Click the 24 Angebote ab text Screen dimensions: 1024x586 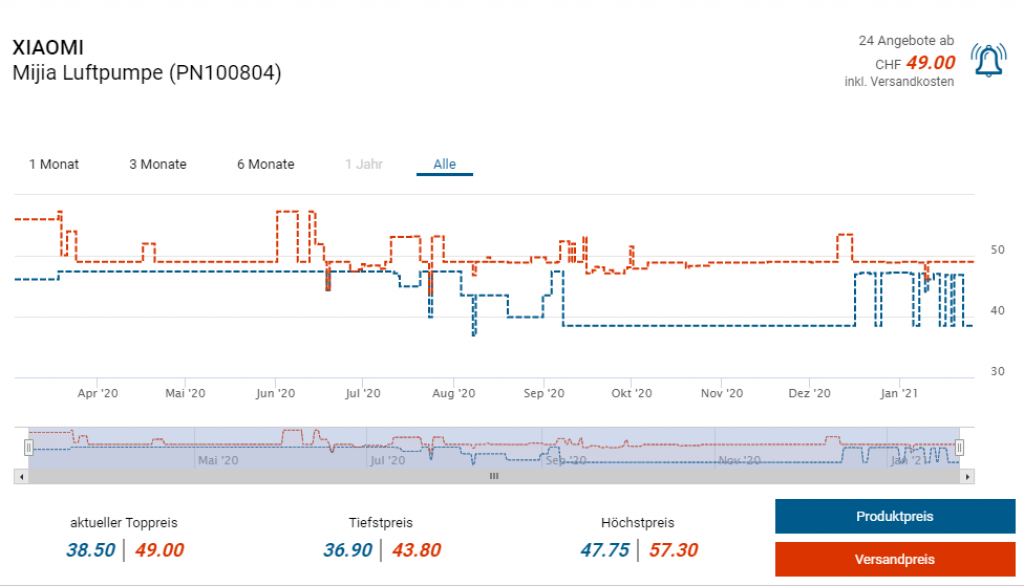point(906,41)
